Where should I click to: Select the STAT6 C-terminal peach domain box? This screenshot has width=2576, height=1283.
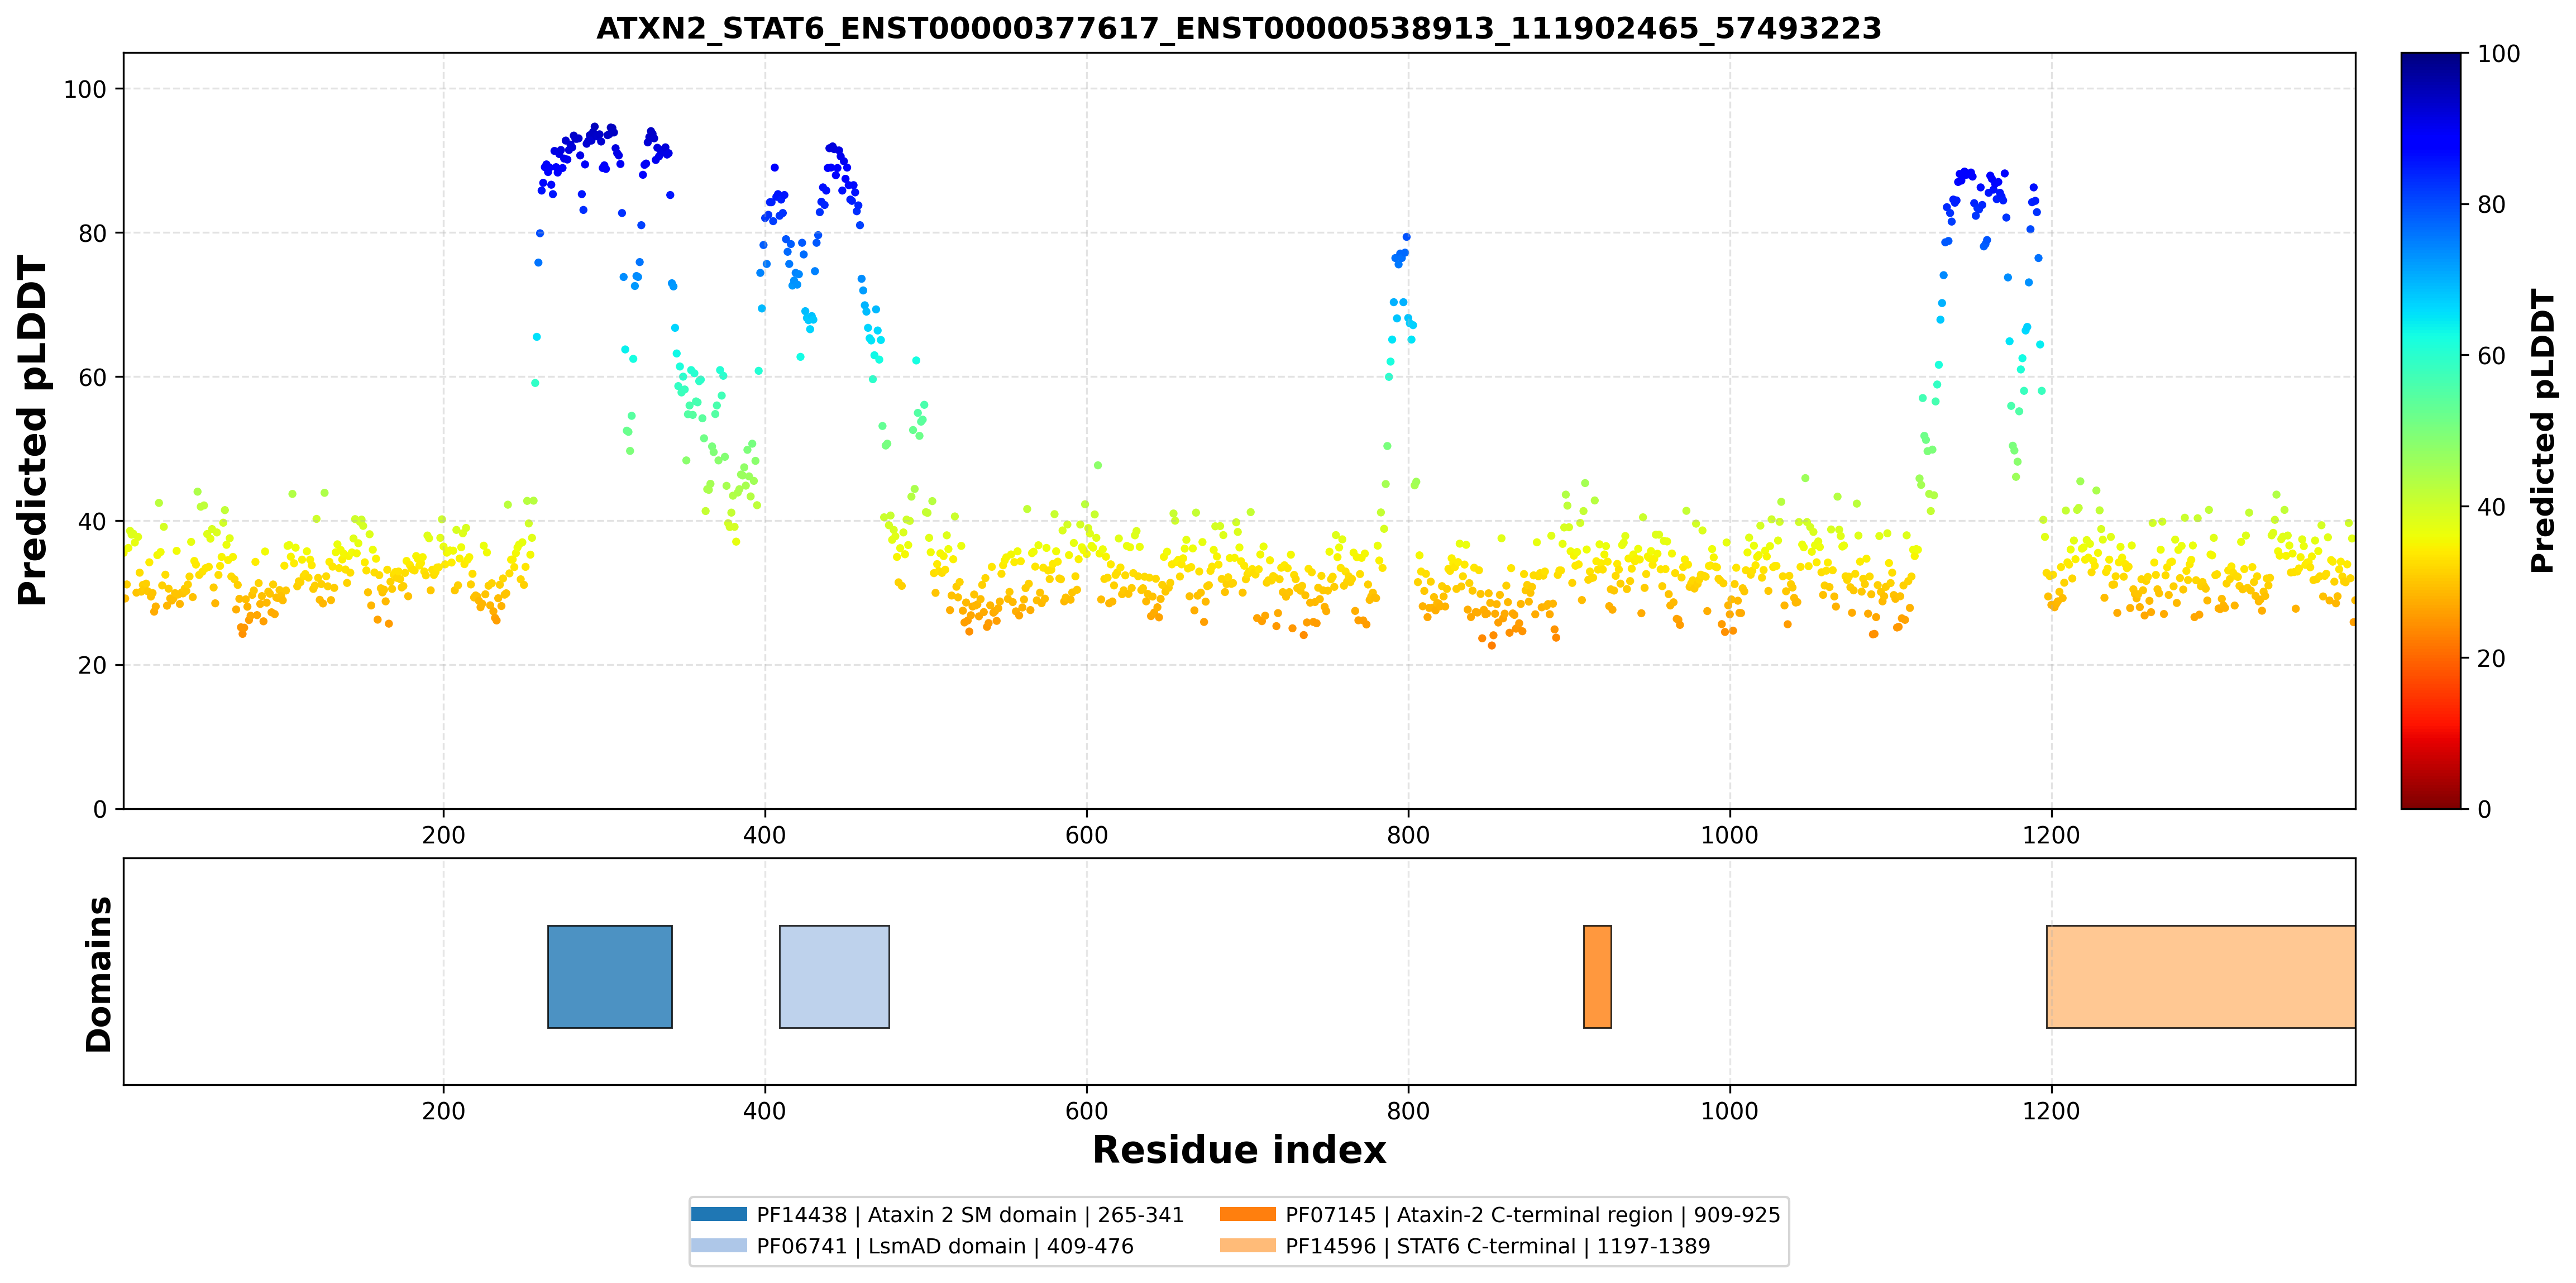2201,976
